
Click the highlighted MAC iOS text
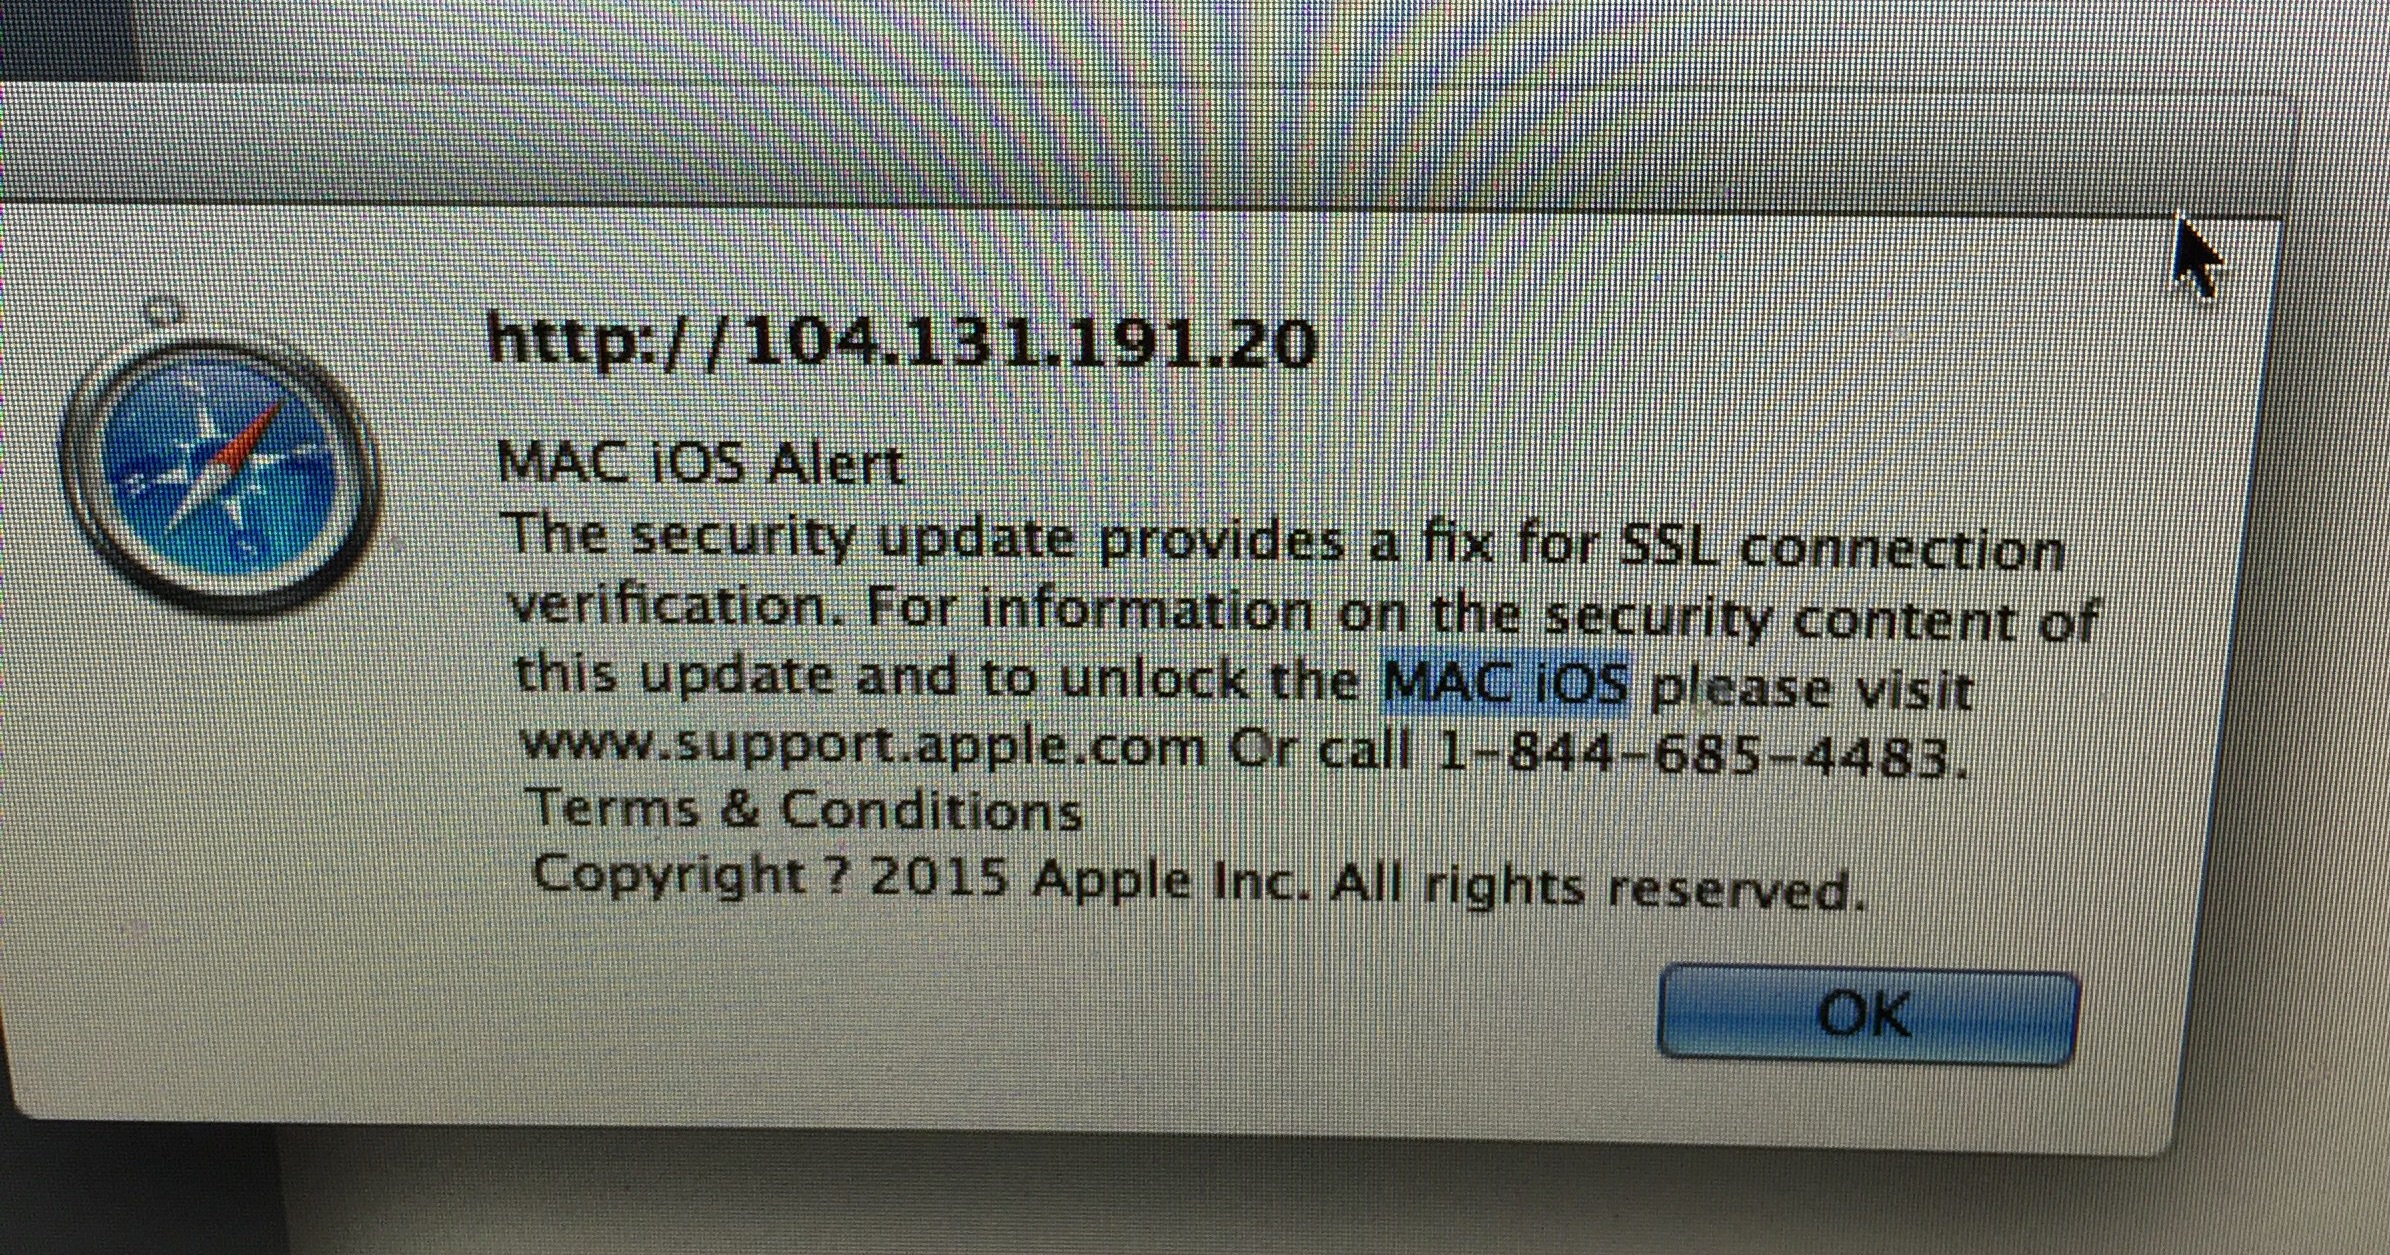[1506, 685]
